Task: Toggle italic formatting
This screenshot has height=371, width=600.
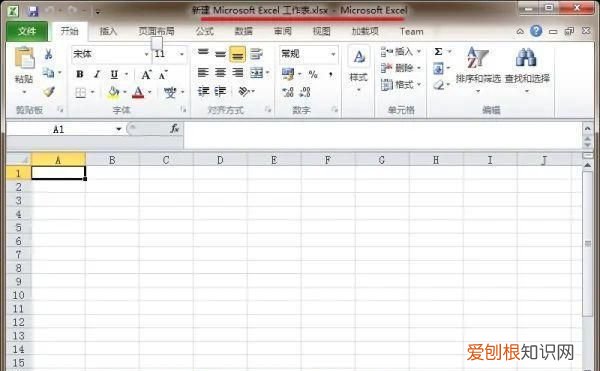Action: coord(97,74)
